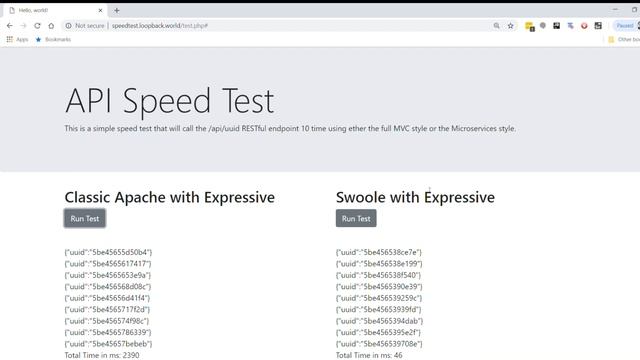Click the Classic Apache with Expressive heading
The image size is (640, 360).
pyautogui.click(x=169, y=197)
